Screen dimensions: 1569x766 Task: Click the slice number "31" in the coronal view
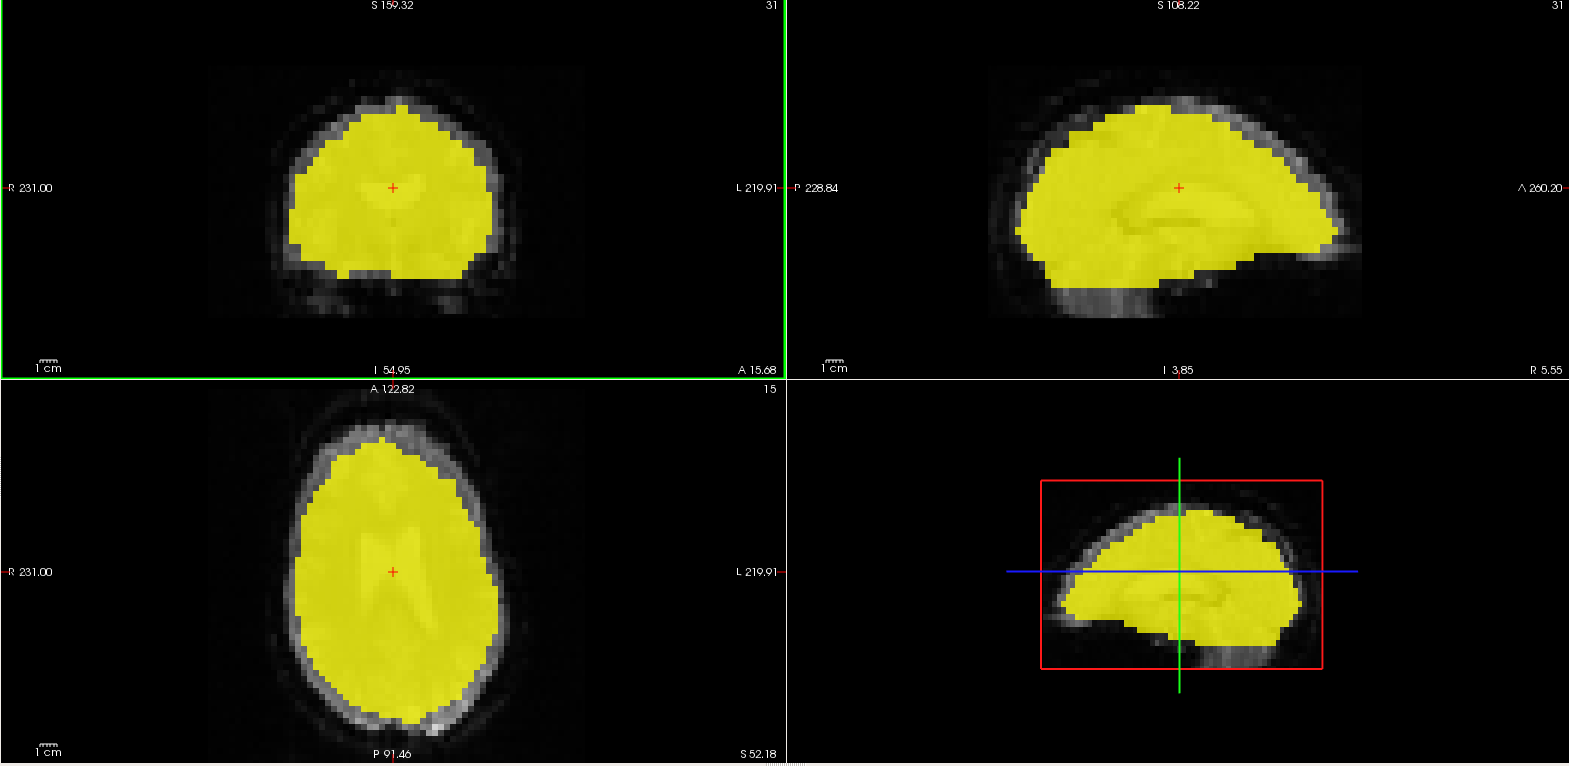[771, 6]
